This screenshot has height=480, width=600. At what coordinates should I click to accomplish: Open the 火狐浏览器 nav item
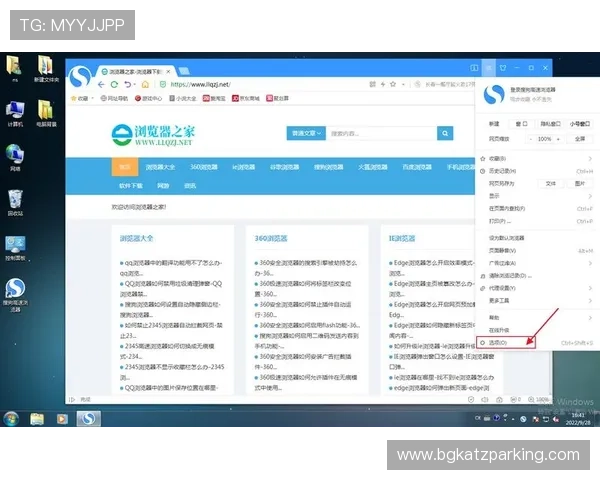click(373, 167)
